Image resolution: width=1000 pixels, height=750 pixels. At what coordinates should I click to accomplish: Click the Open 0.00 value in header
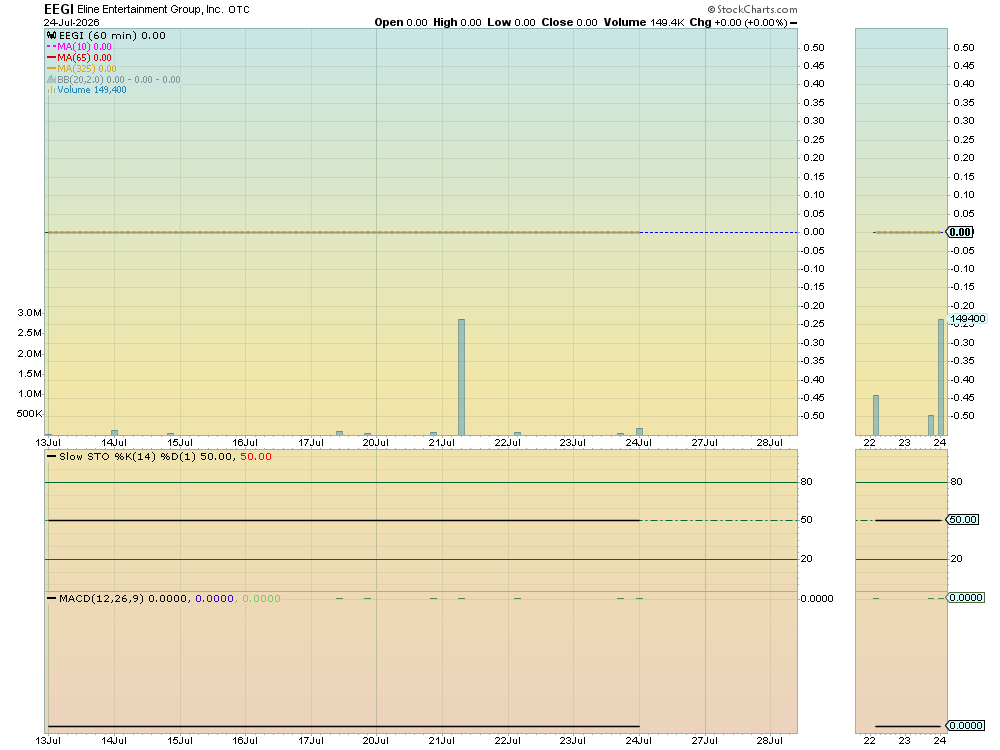click(x=401, y=22)
